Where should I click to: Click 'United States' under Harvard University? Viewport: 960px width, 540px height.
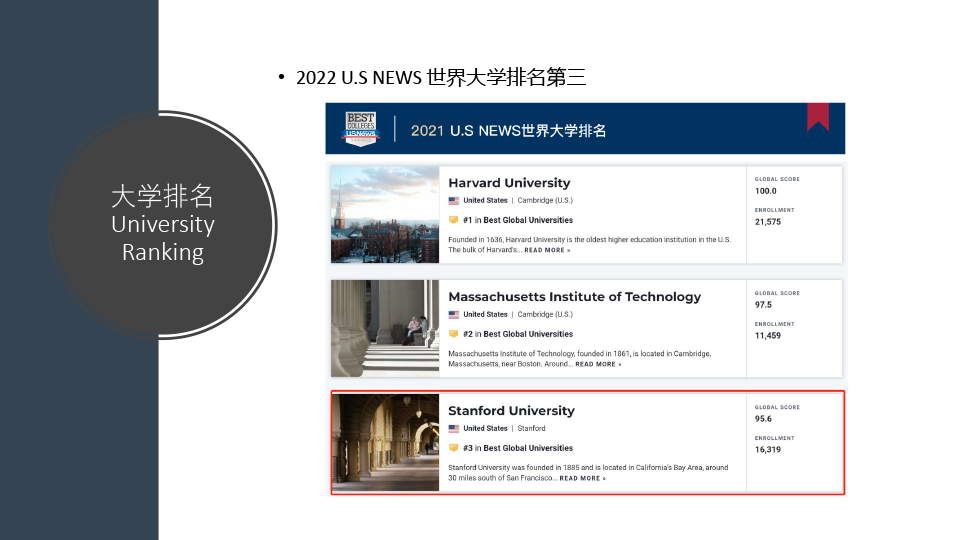(485, 200)
